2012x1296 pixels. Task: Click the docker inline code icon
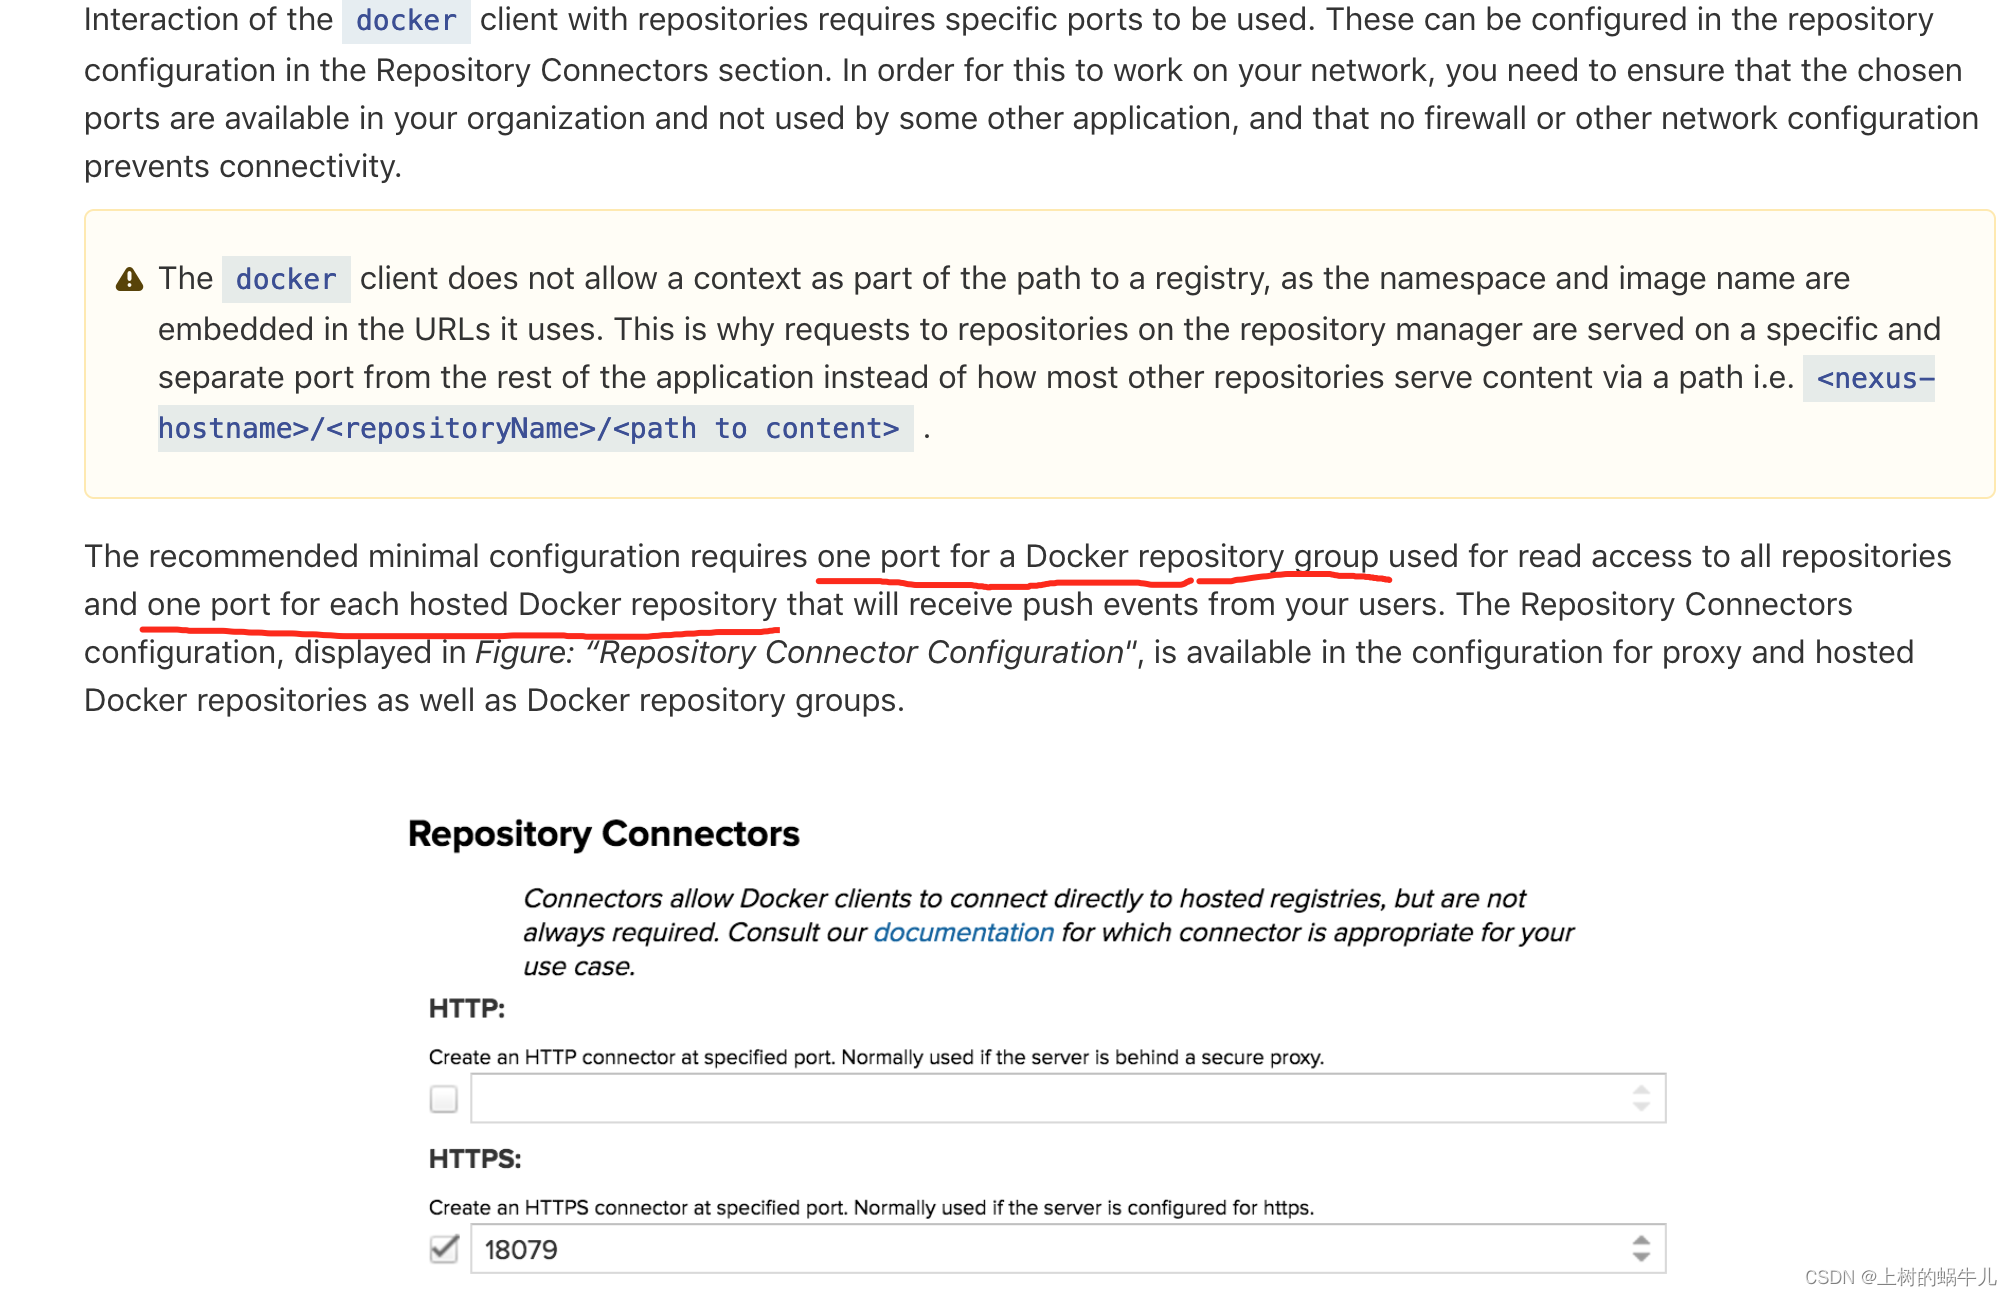(x=409, y=22)
